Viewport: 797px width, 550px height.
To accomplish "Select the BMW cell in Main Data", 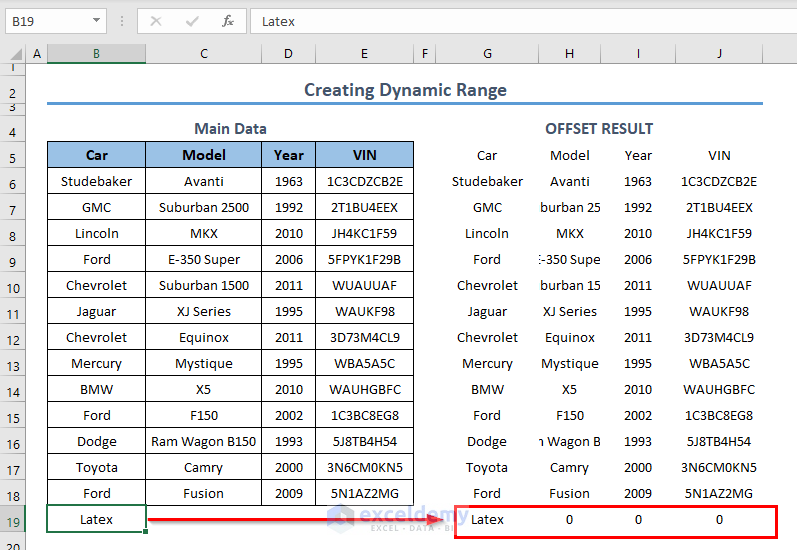I will 97,389.
